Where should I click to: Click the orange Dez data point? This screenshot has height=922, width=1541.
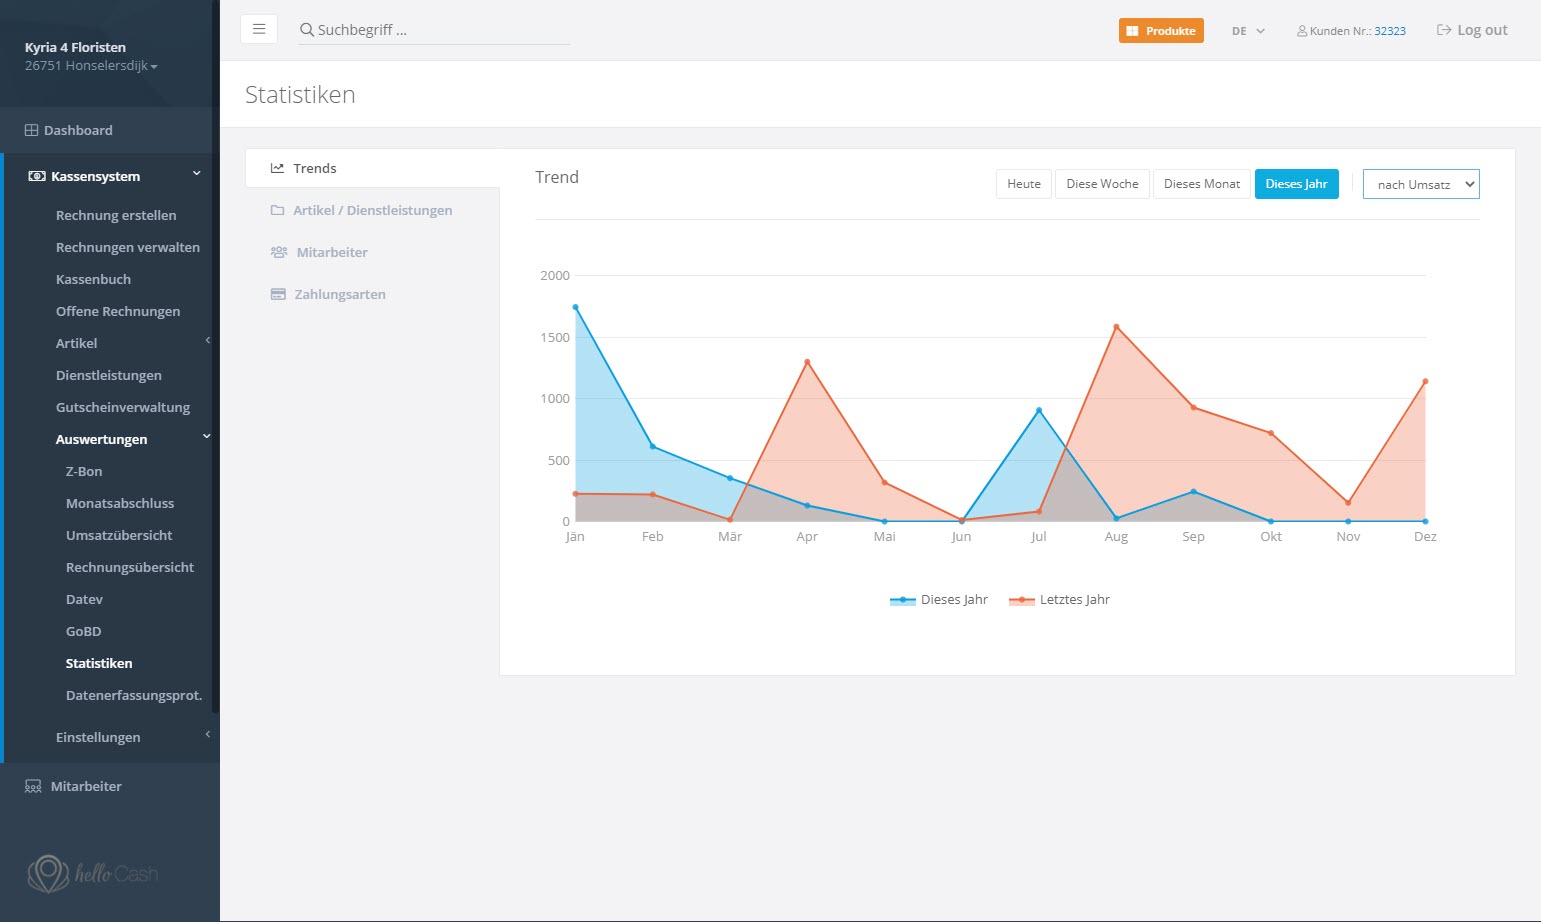1425,381
